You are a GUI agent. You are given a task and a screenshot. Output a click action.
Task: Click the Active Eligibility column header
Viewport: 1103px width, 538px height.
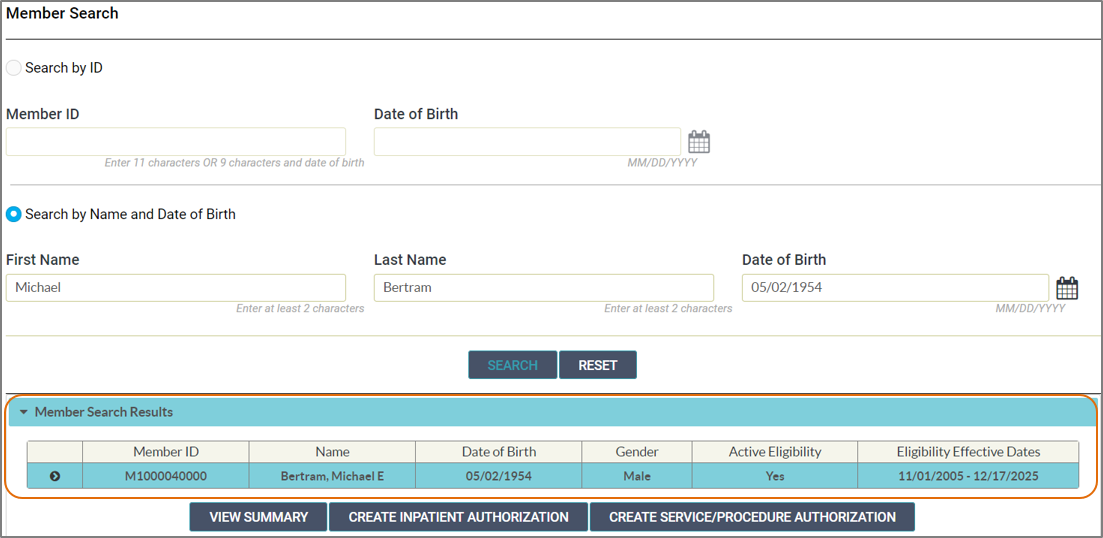774,452
